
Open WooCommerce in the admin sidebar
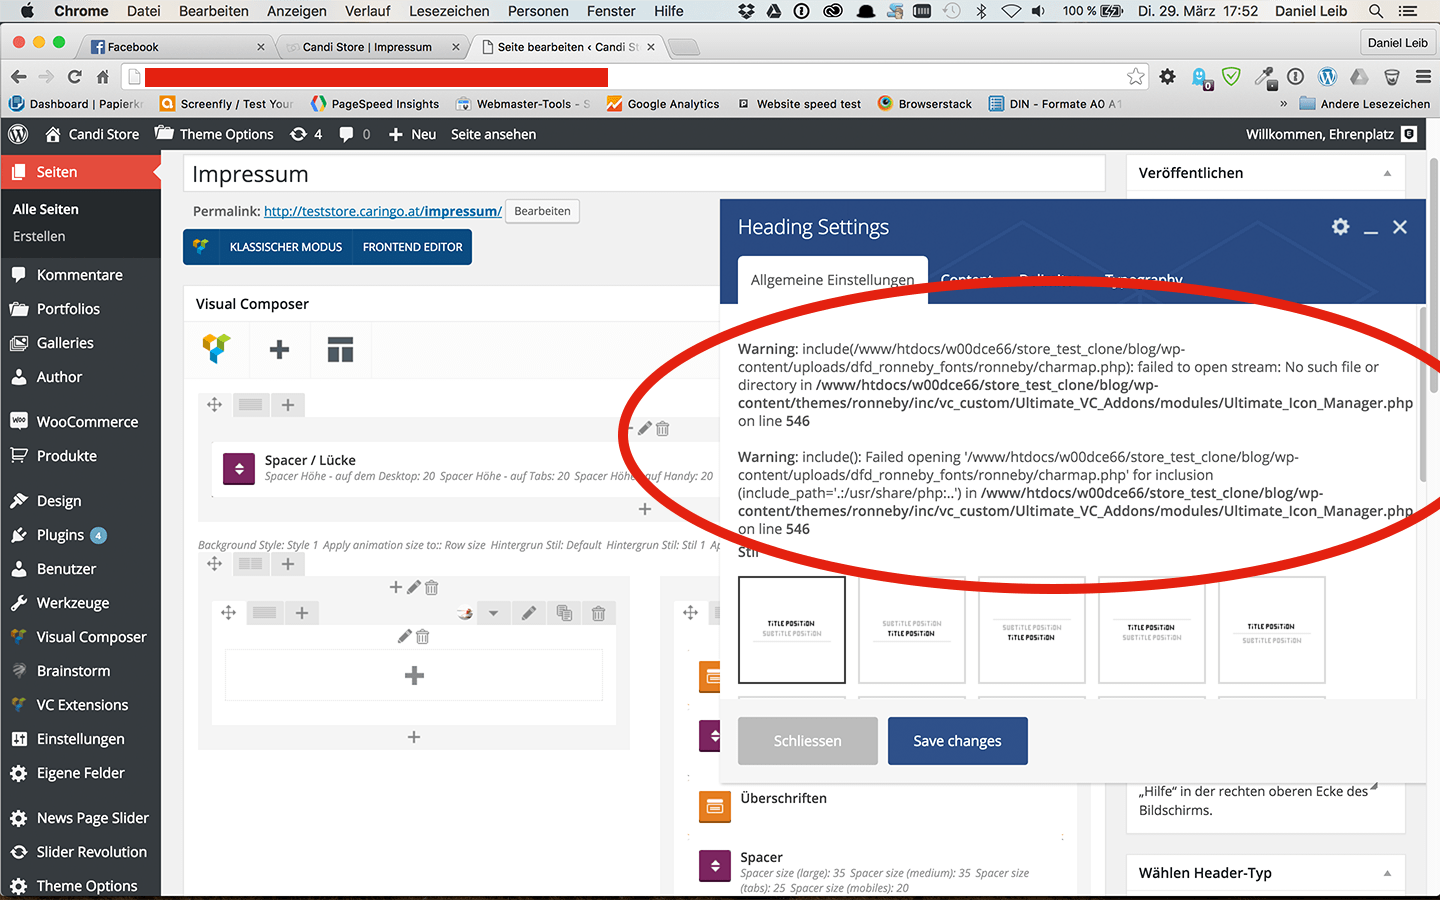(x=87, y=422)
